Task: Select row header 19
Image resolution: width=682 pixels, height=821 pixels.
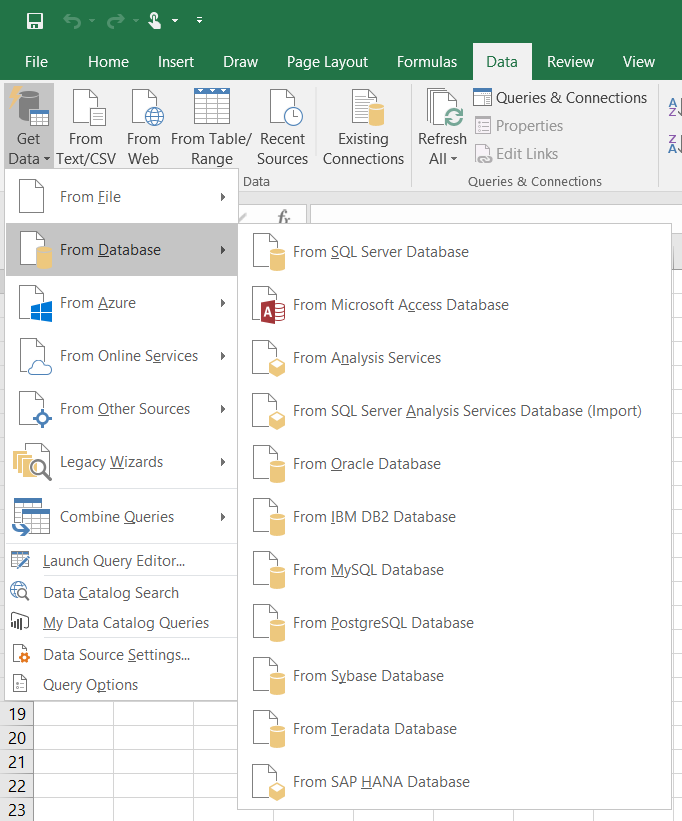Action: [17, 714]
